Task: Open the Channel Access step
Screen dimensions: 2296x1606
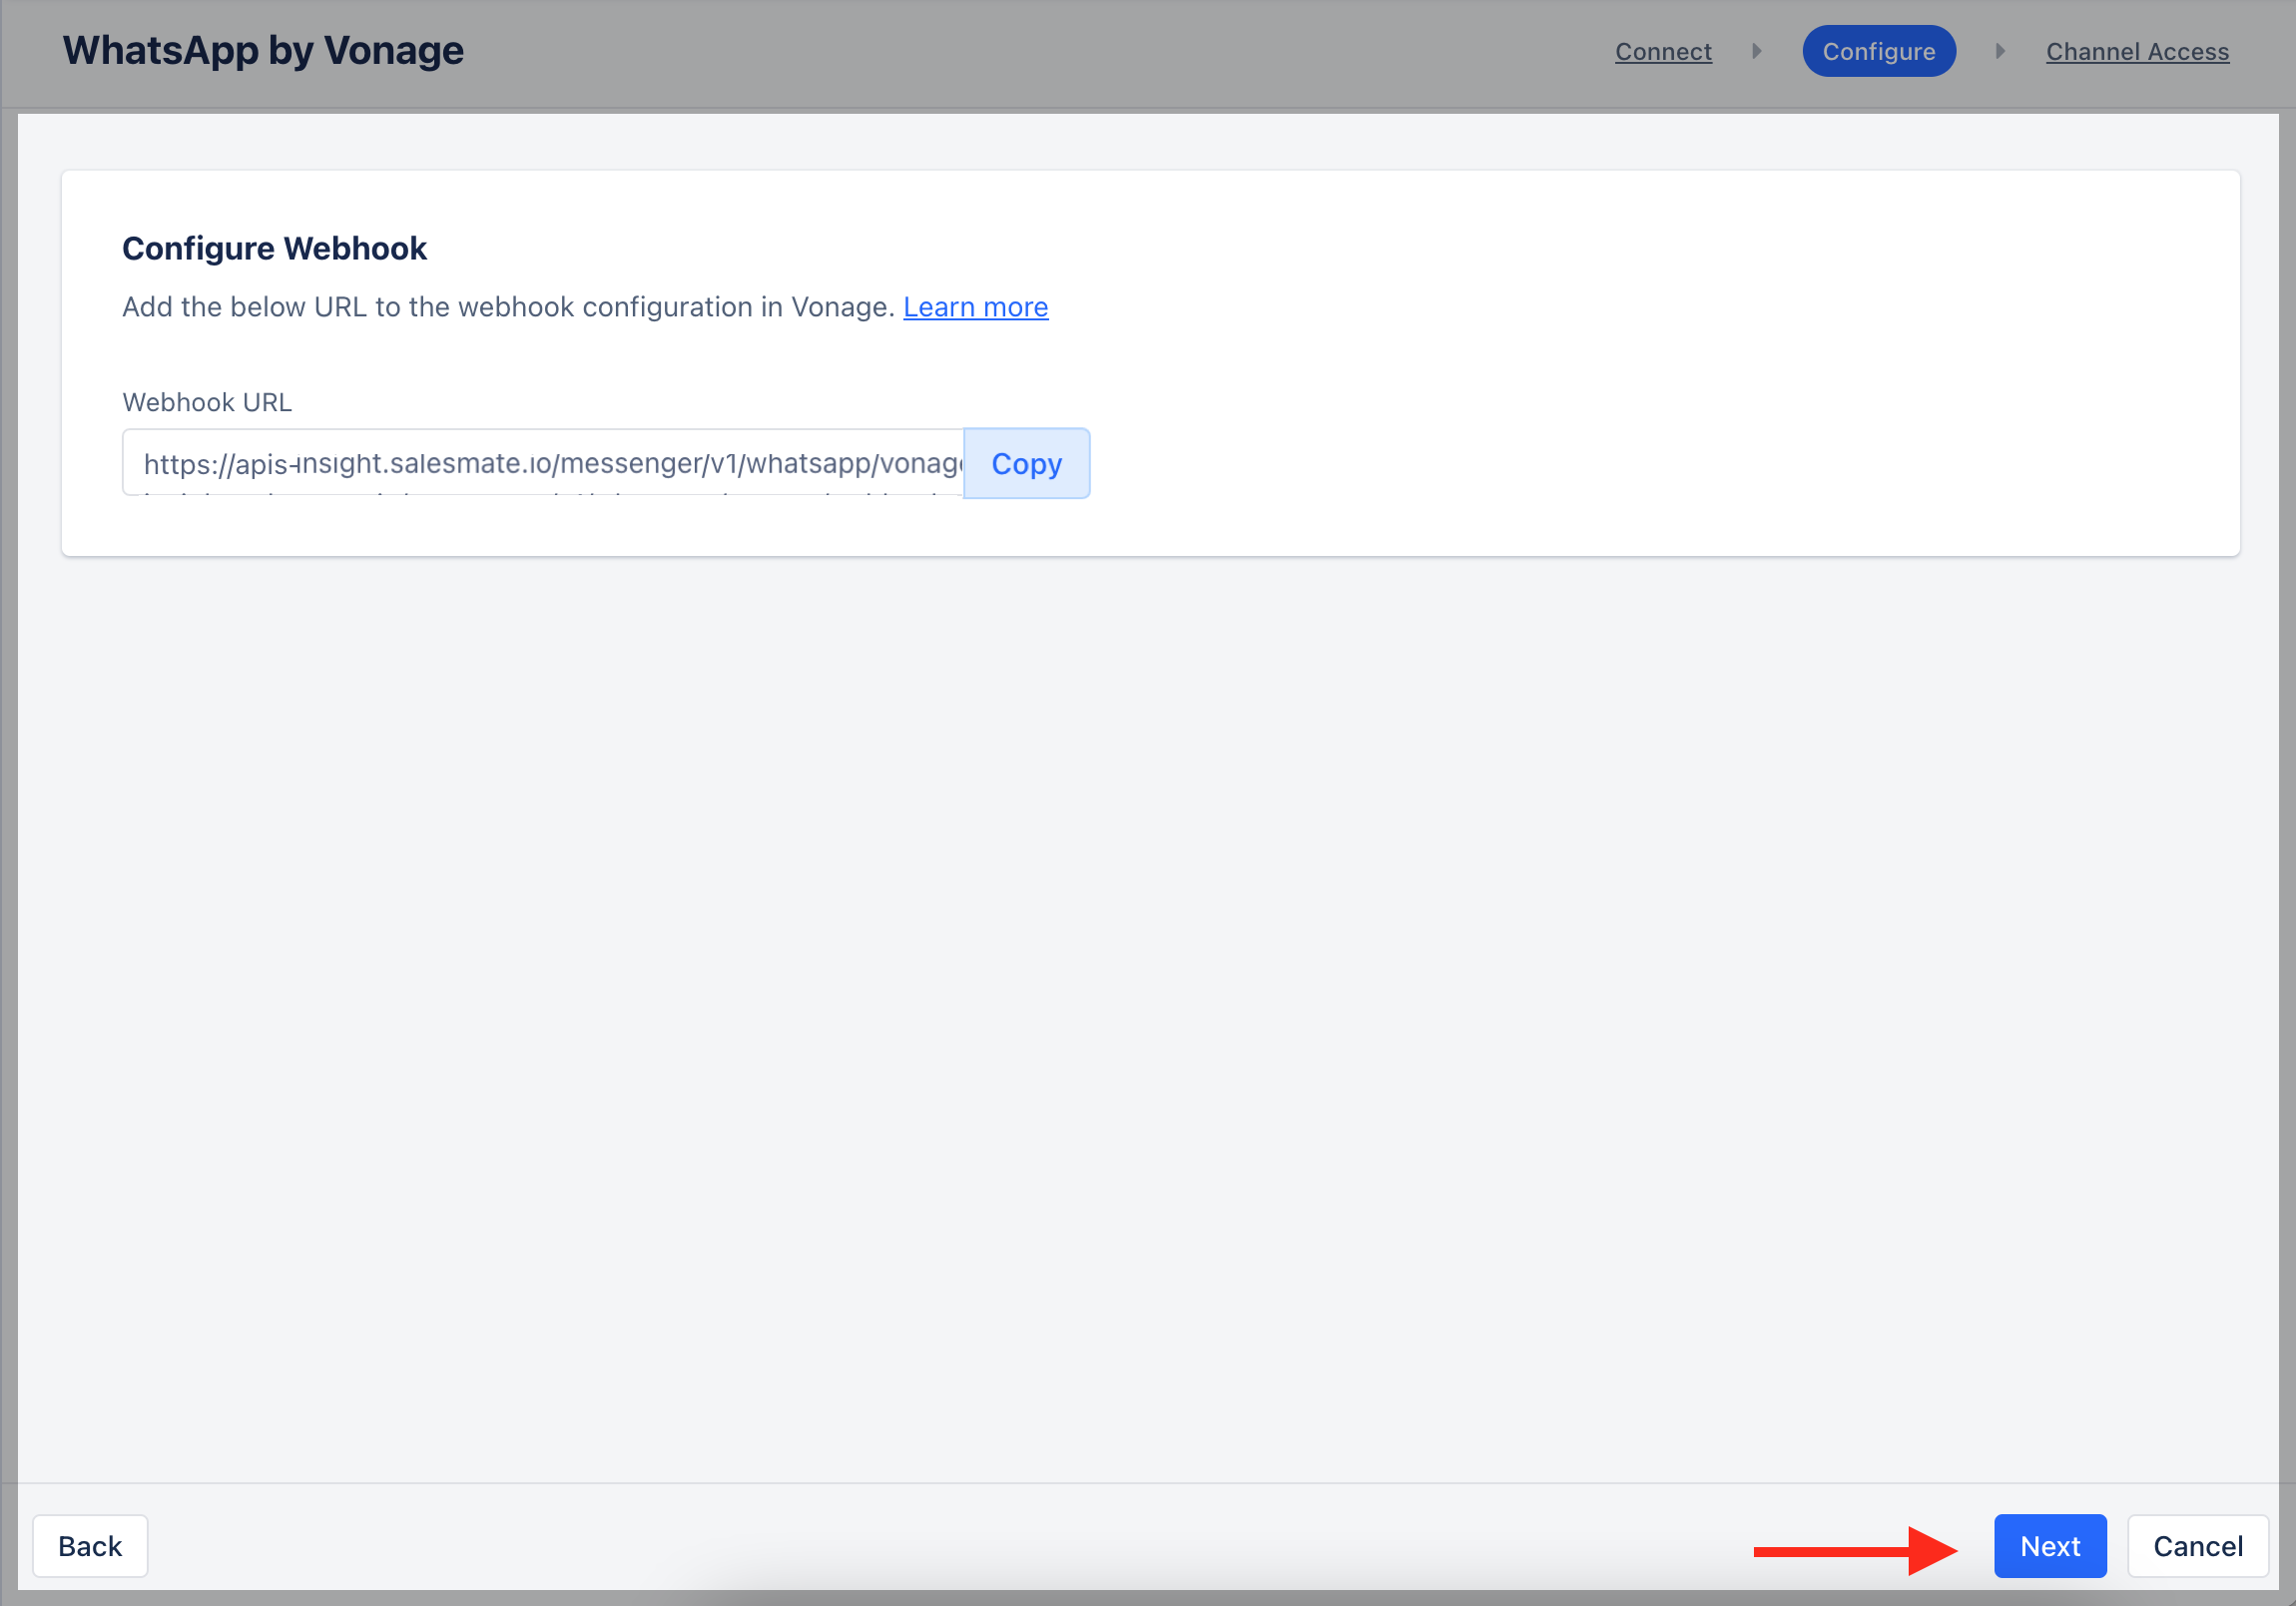Action: (2137, 51)
